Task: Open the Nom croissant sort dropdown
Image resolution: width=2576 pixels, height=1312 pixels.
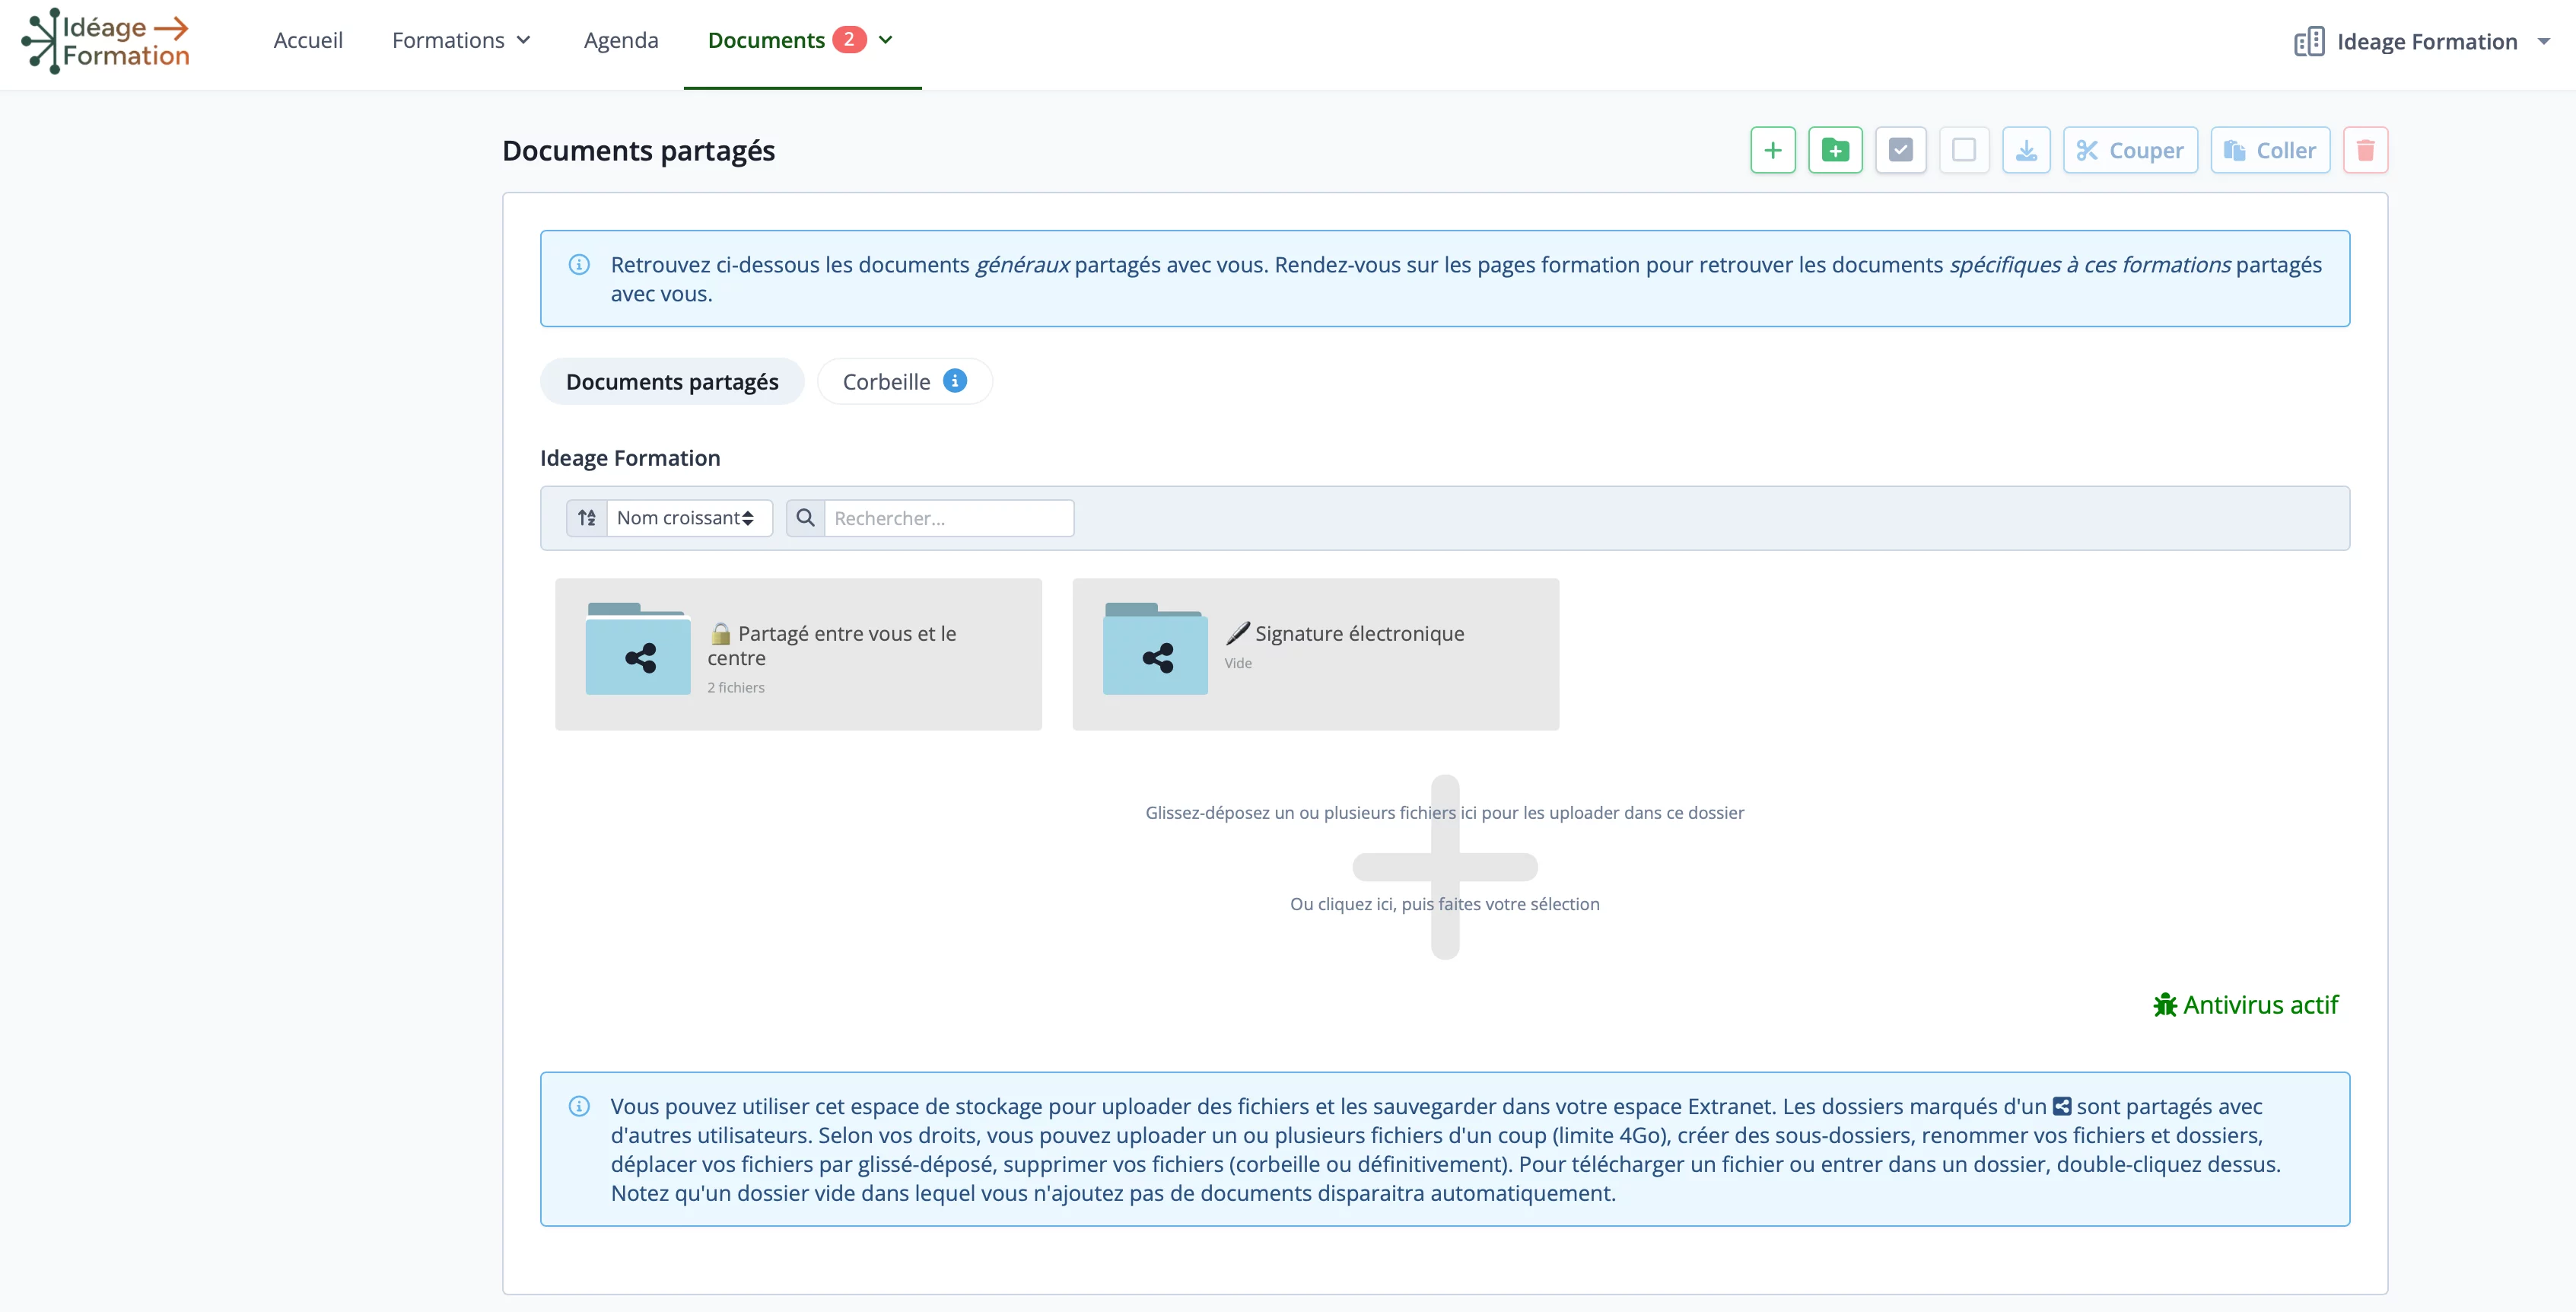Action: click(689, 518)
